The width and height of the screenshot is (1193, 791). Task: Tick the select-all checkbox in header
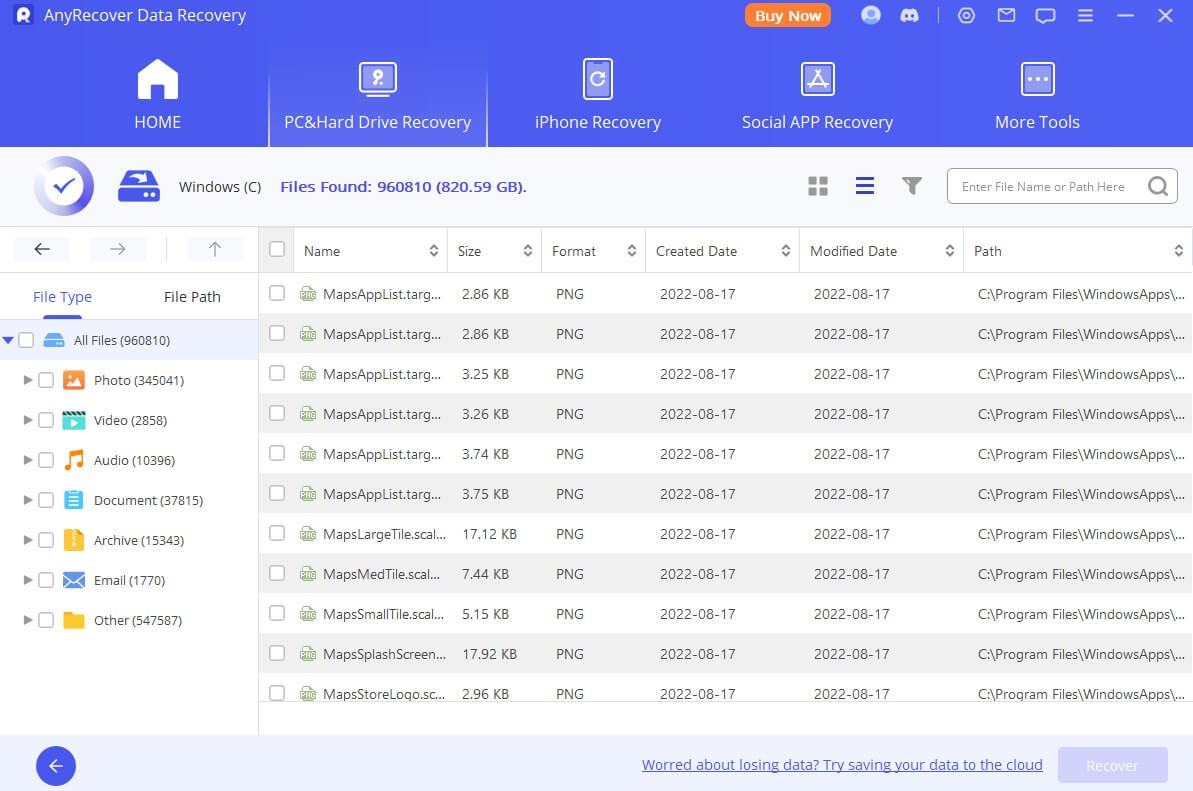pos(277,250)
